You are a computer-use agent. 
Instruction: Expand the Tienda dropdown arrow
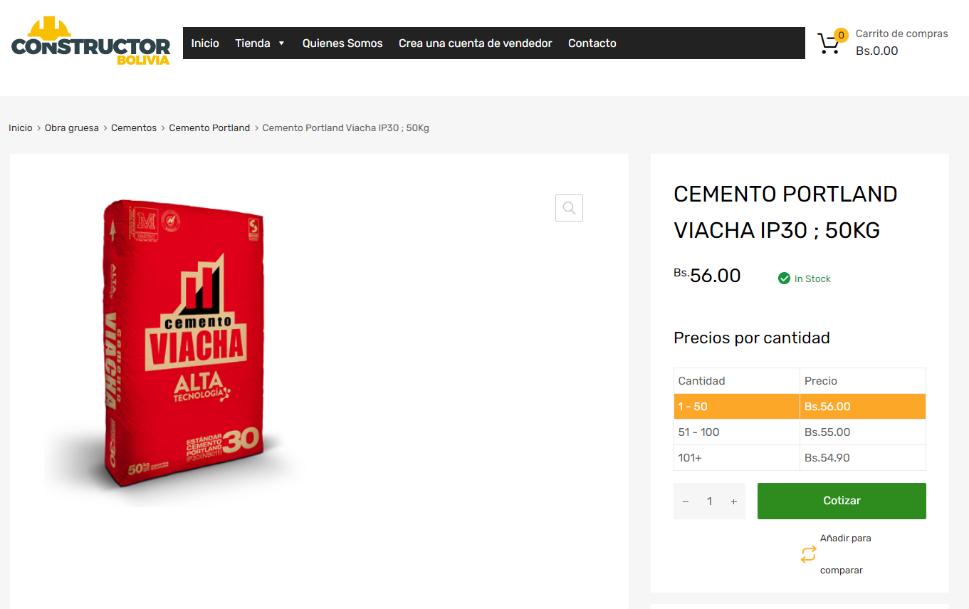click(281, 43)
